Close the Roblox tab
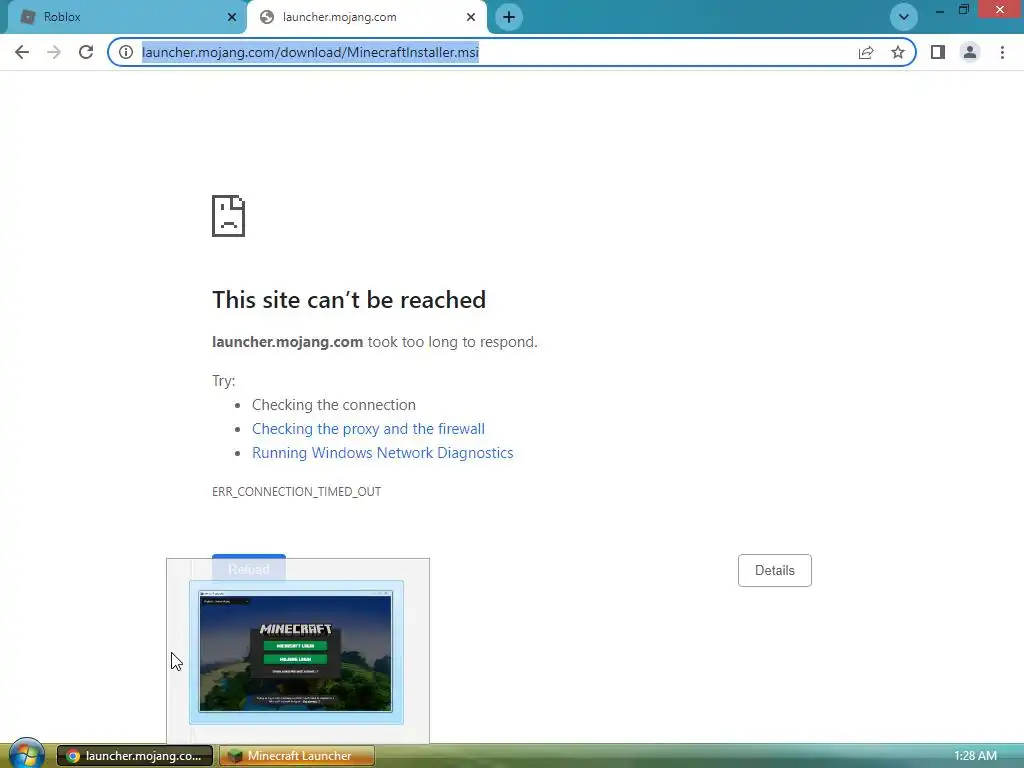 click(232, 17)
